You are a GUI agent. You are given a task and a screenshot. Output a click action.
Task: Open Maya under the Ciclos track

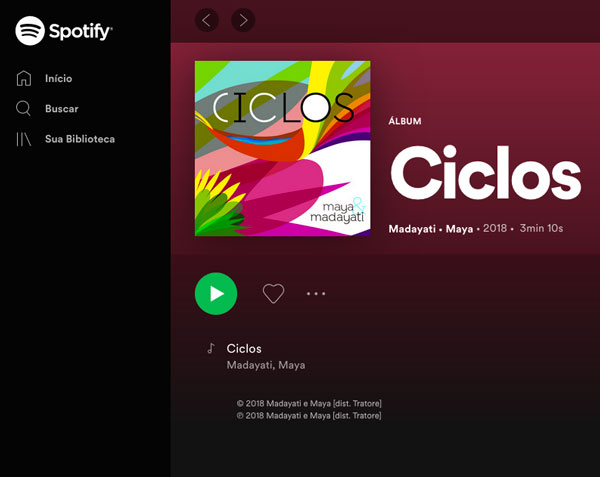(292, 365)
